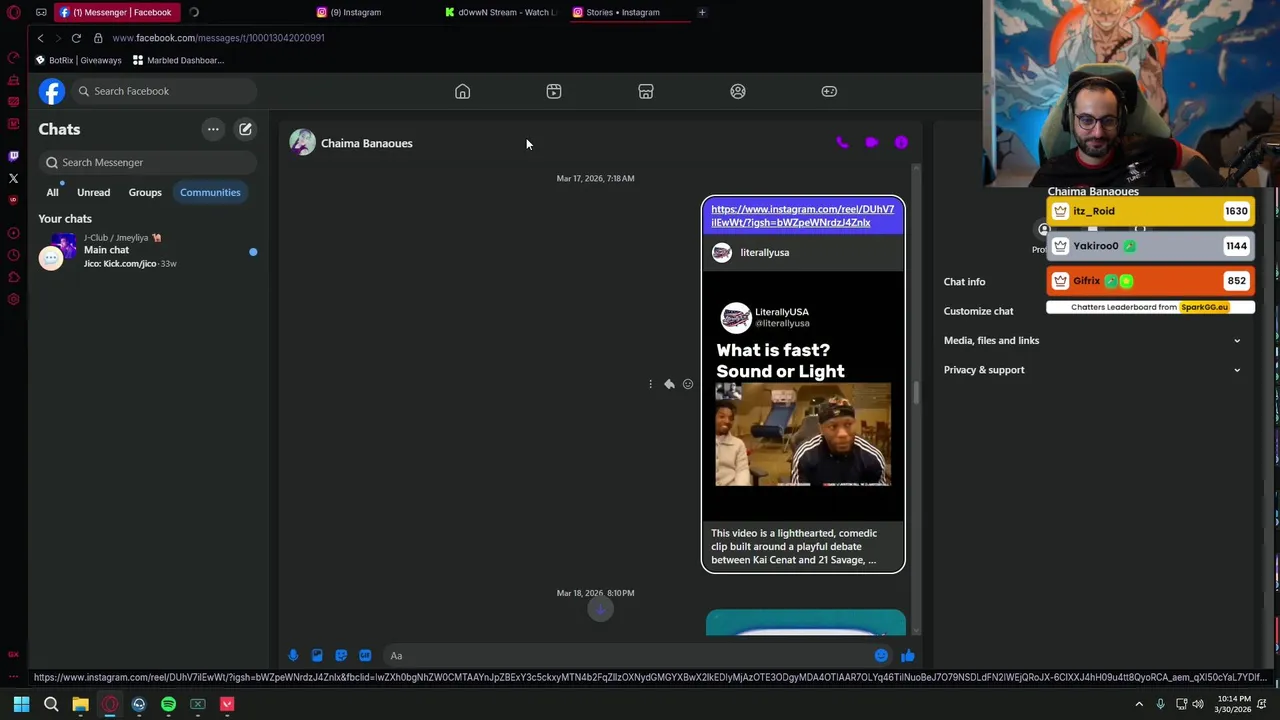The width and height of the screenshot is (1280, 720).
Task: Record a voice clip with microphone icon
Action: (293, 656)
